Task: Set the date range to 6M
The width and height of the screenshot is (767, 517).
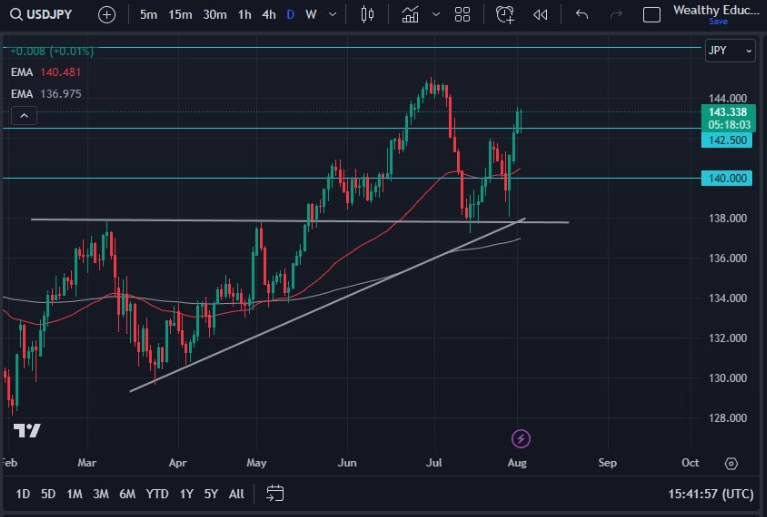Action: coord(127,494)
